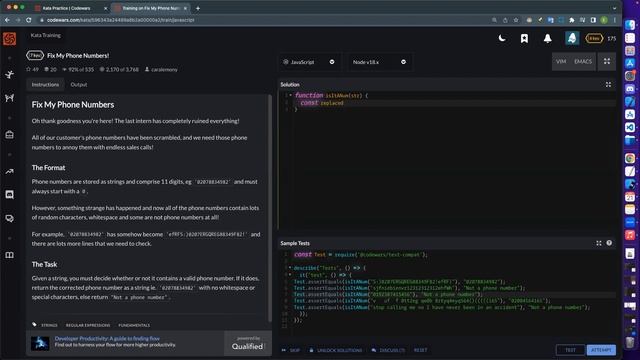This screenshot has width=640, height=360.
Task: Reload the page
Action: 29,20
